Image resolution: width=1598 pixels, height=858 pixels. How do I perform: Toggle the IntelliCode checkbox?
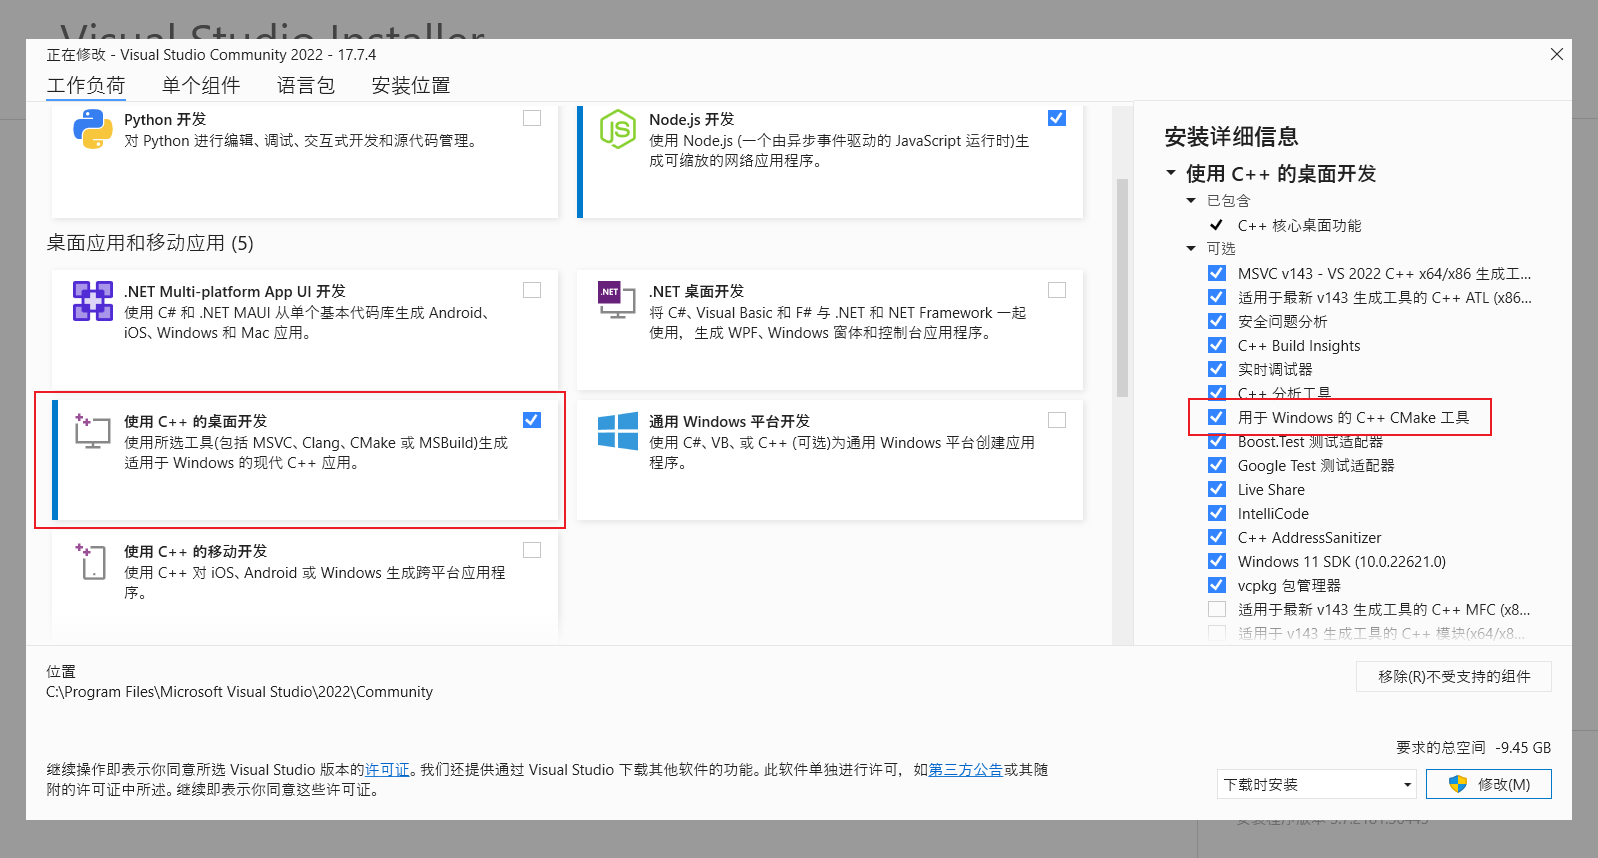(1217, 513)
